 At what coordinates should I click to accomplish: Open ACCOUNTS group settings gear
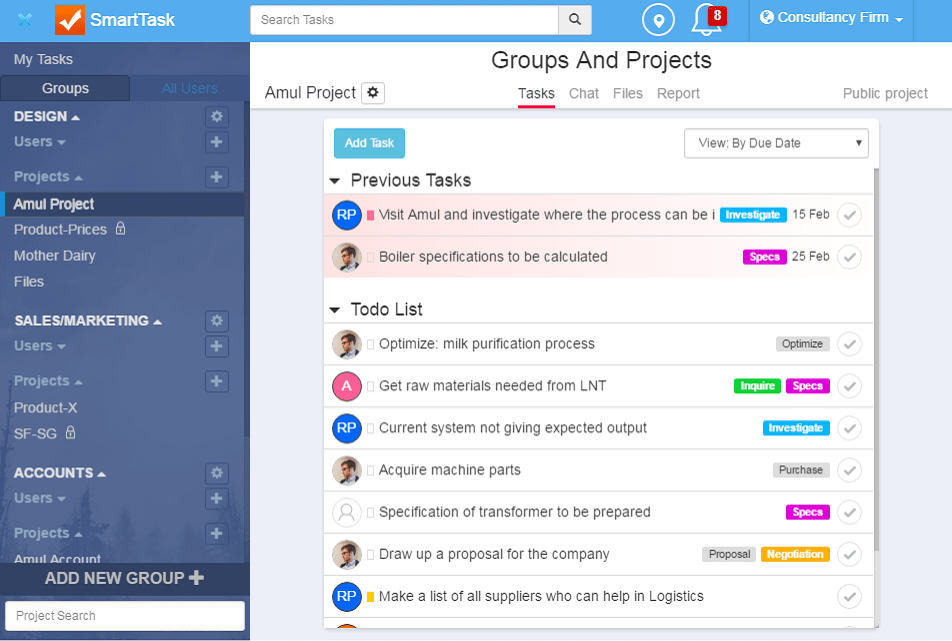coord(217,473)
